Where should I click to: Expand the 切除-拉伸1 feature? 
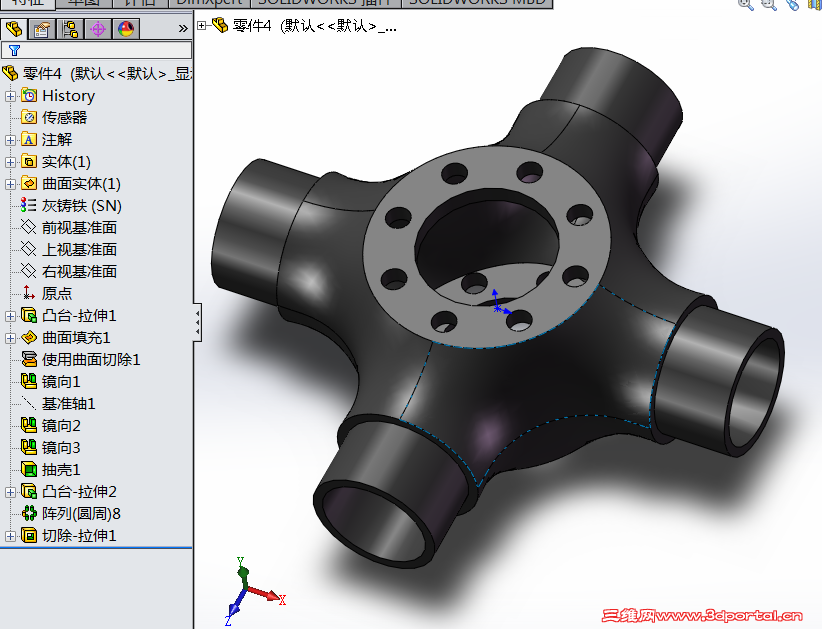coord(10,536)
